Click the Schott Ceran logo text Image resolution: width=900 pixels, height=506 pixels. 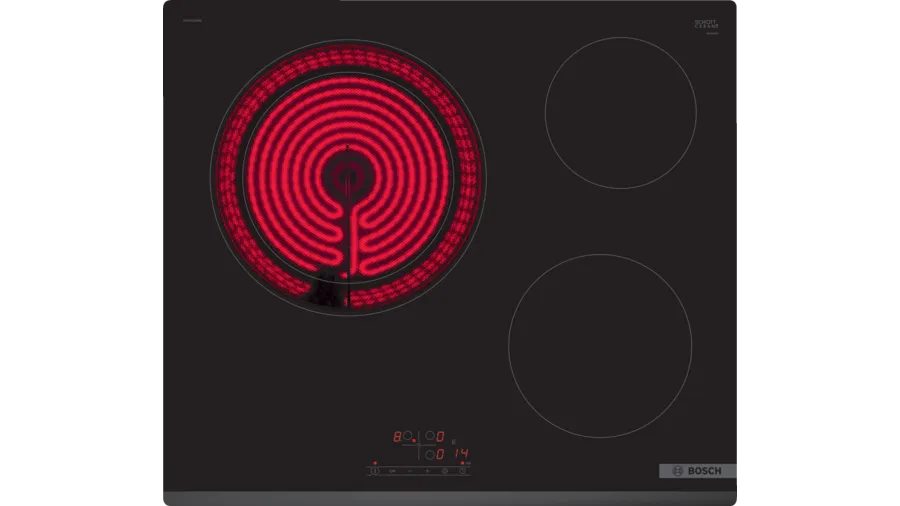(706, 25)
